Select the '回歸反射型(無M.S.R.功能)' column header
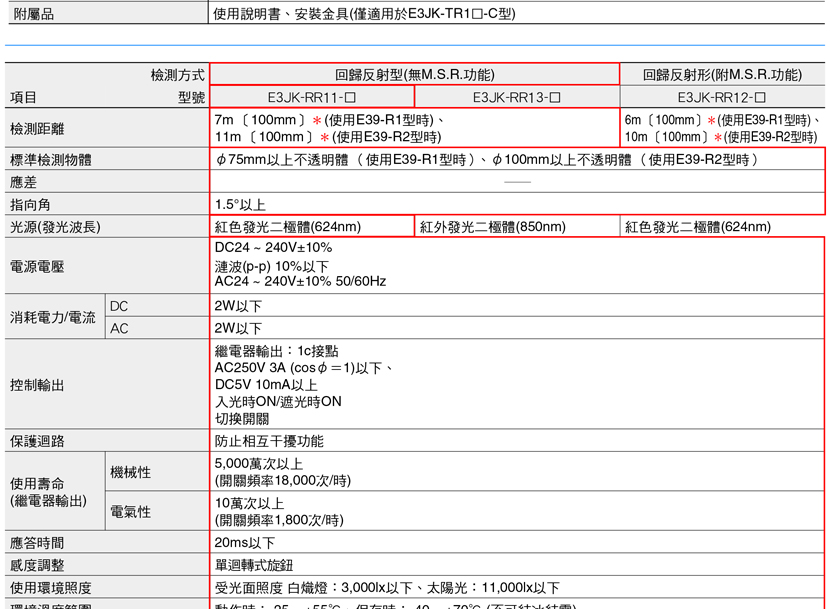 414,75
